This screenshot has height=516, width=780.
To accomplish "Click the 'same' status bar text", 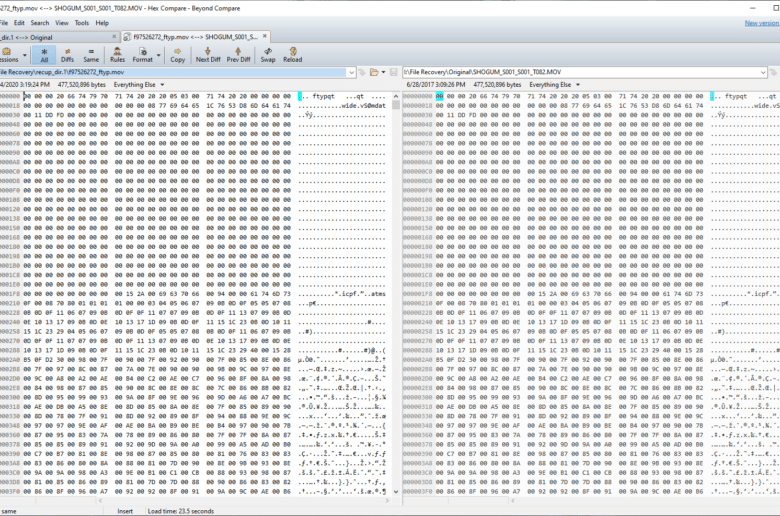I will 9,511.
